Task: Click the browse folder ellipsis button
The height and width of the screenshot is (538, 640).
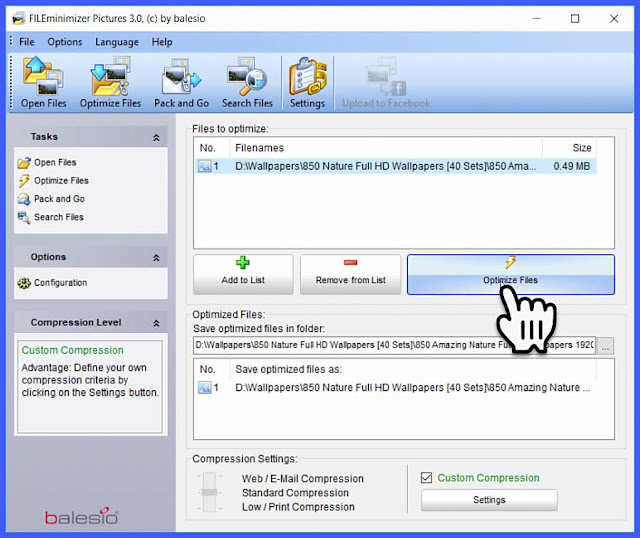Action: (605, 346)
